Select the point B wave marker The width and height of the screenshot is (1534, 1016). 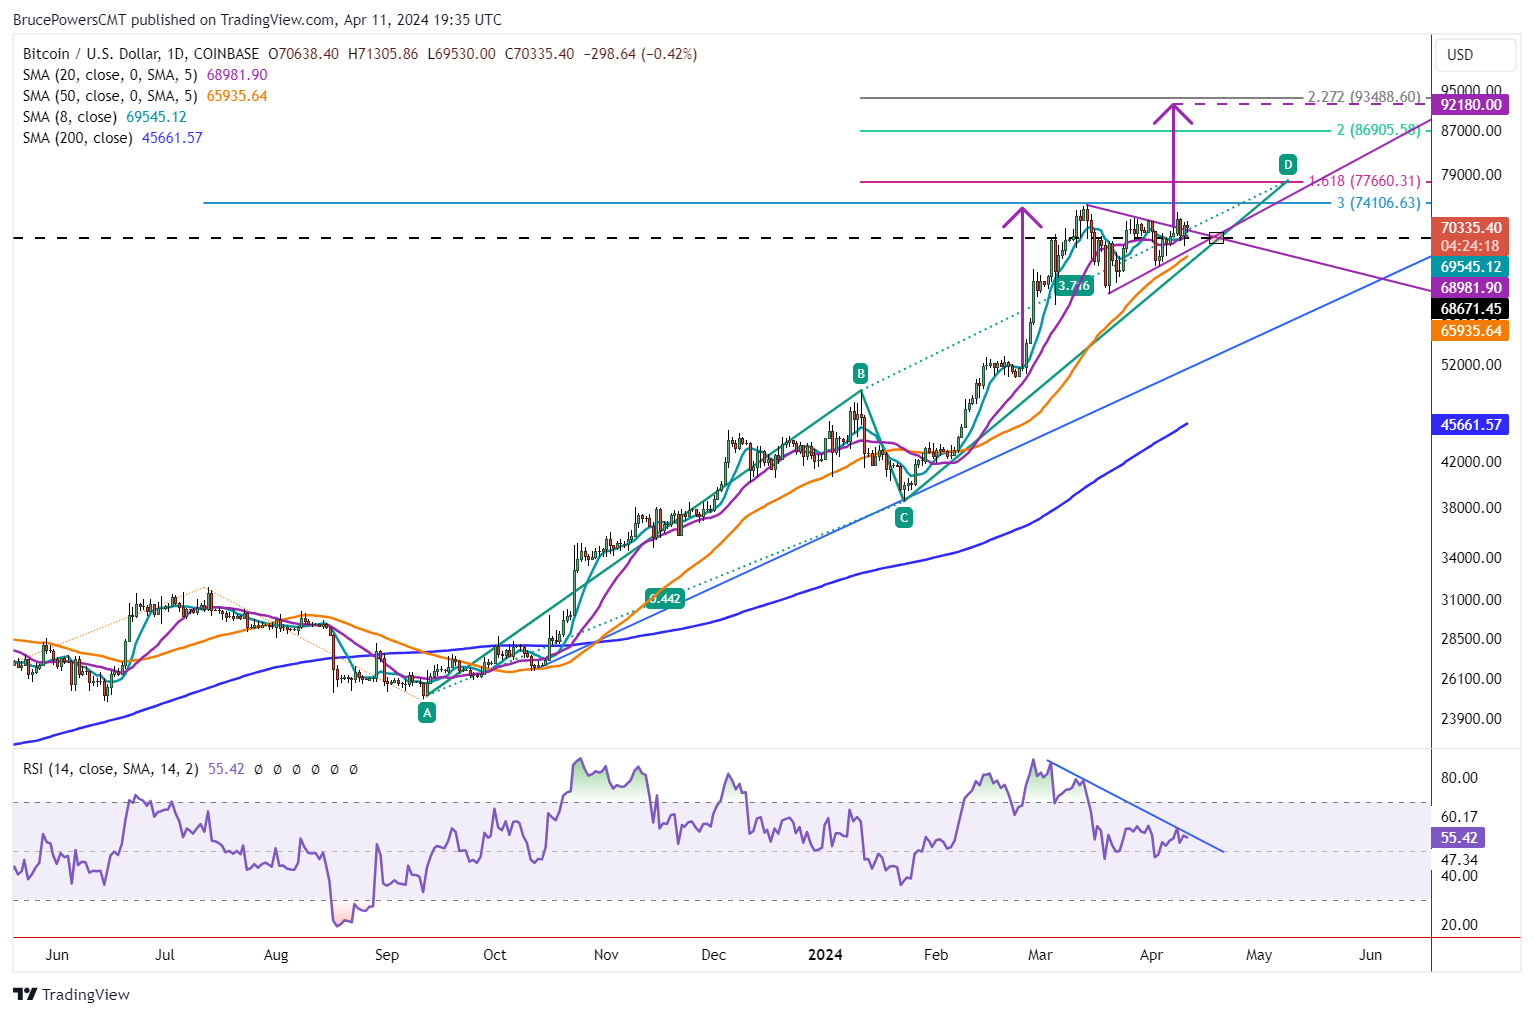pos(860,373)
